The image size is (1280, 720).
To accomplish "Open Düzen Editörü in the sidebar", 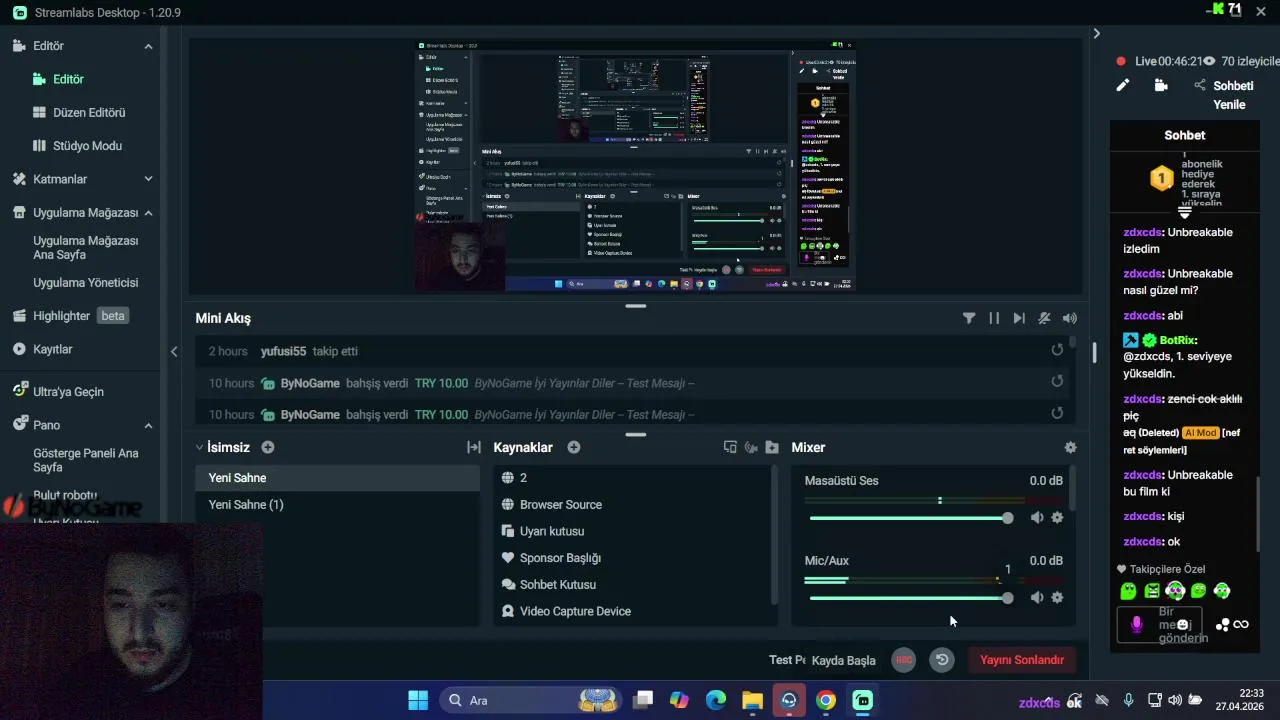I will pyautogui.click(x=79, y=112).
